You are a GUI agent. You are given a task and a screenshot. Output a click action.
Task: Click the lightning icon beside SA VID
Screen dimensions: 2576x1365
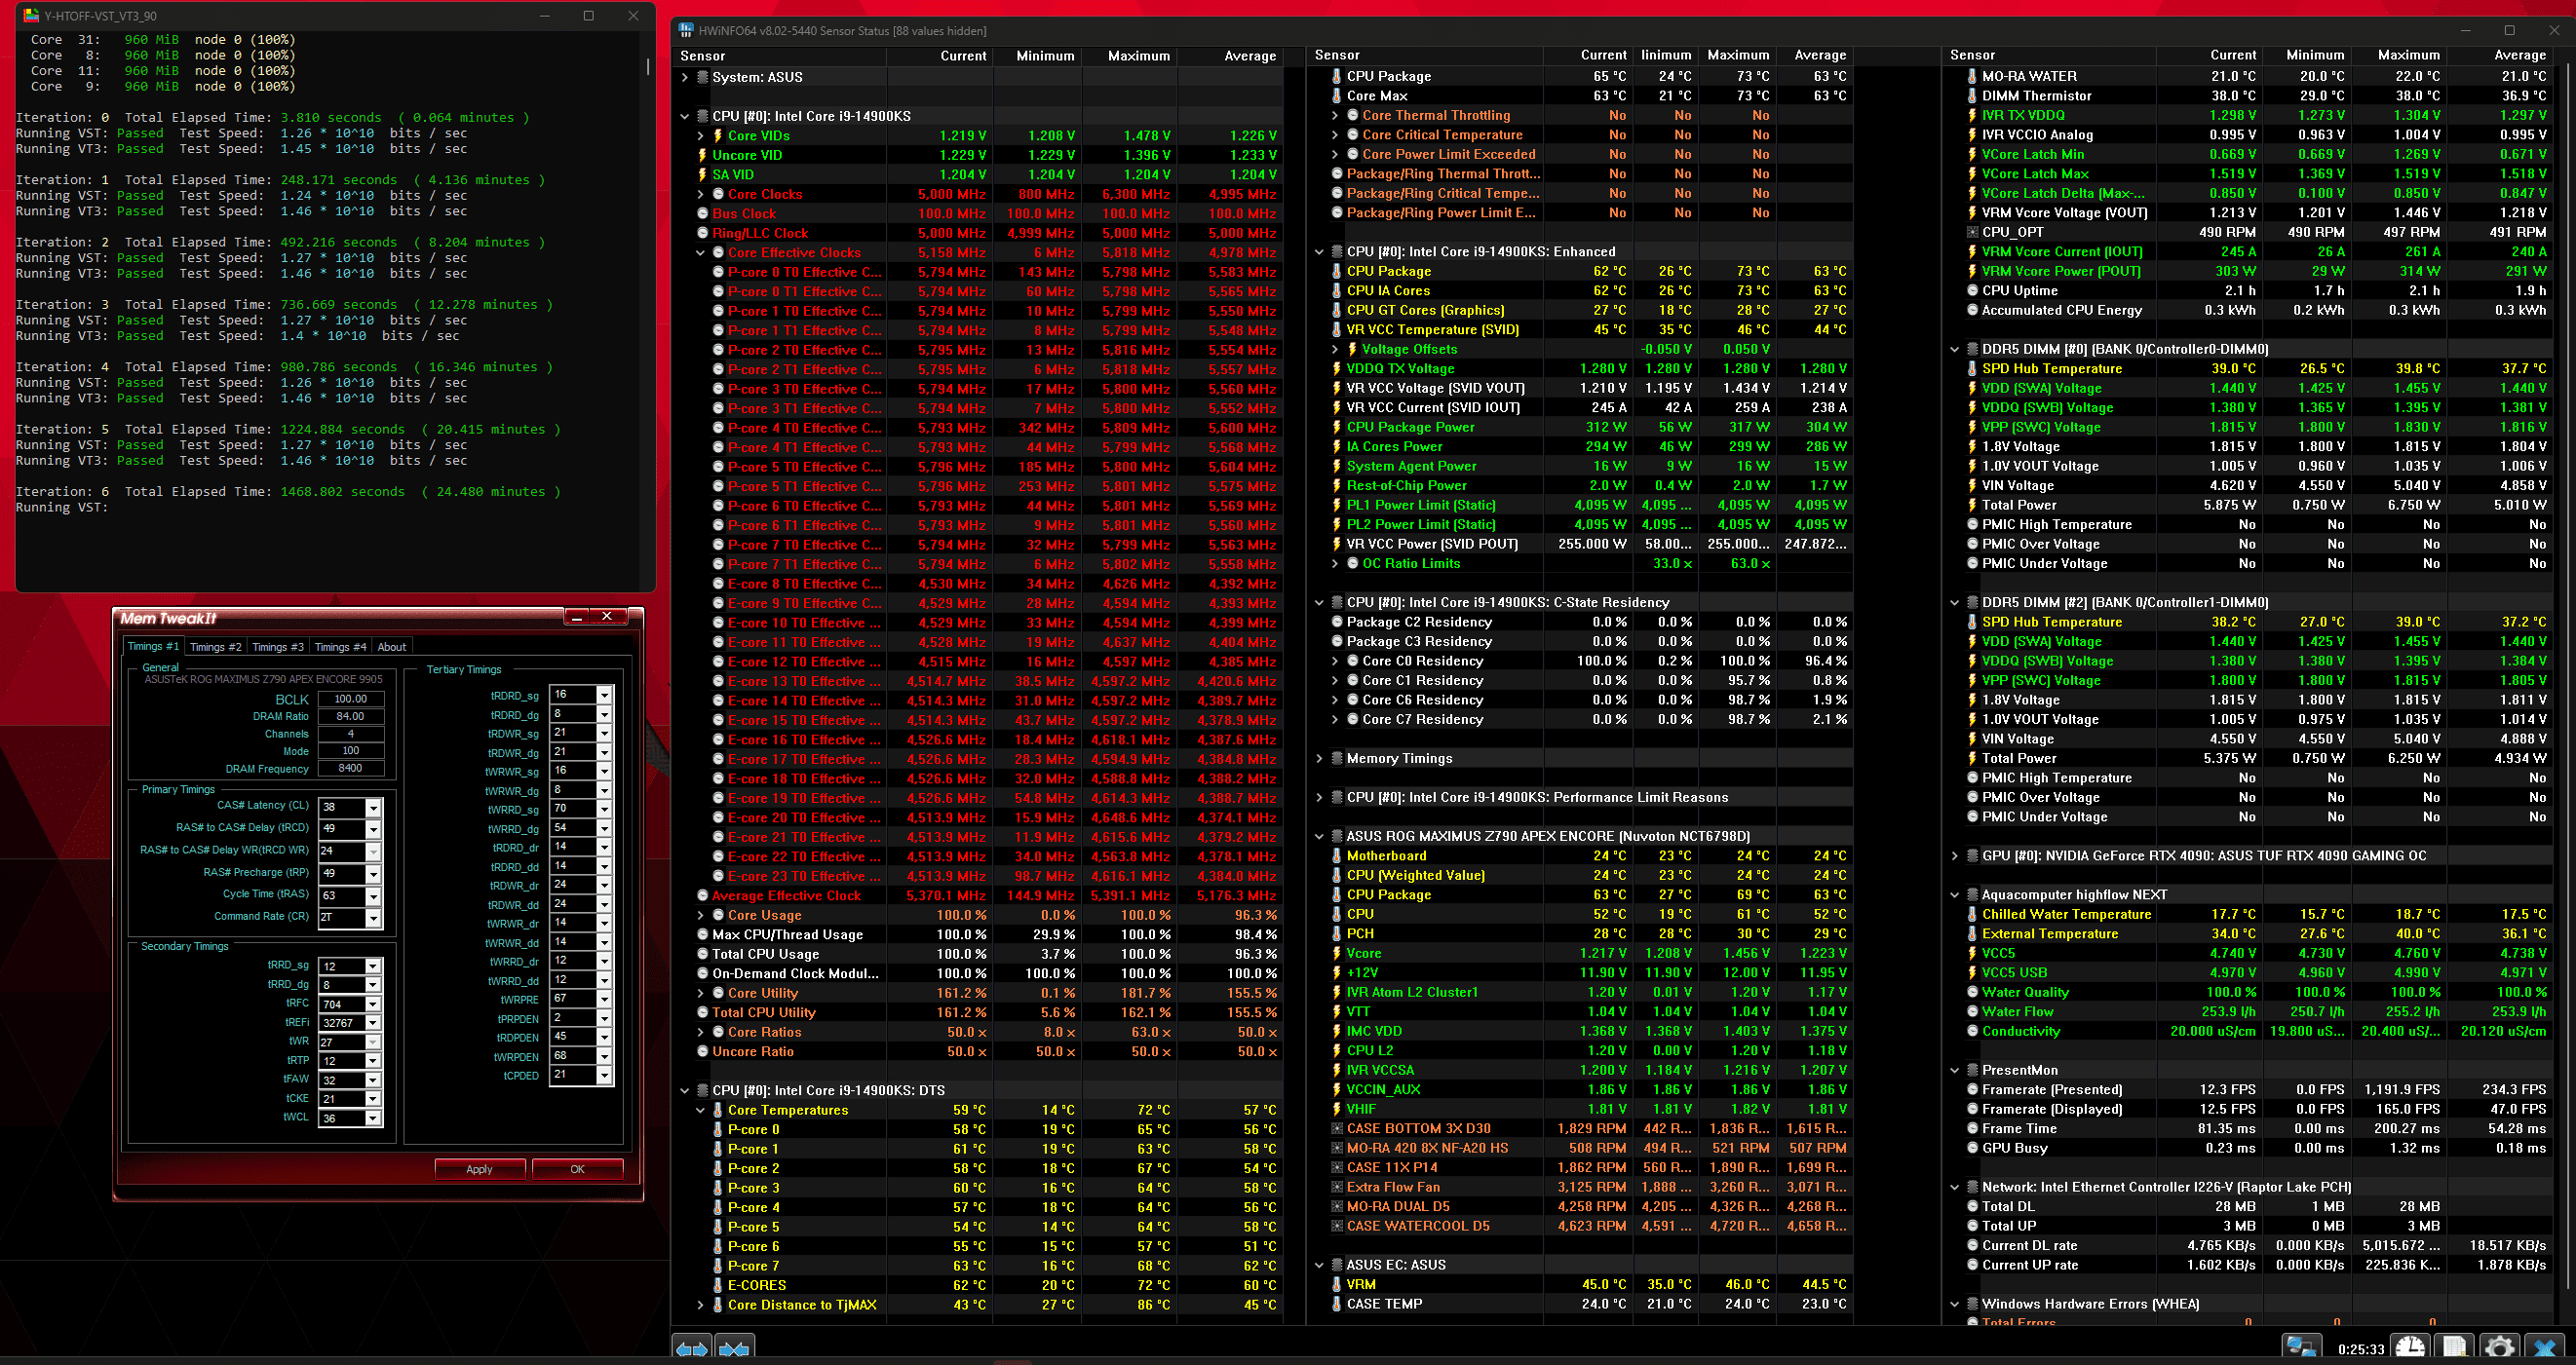[x=703, y=175]
